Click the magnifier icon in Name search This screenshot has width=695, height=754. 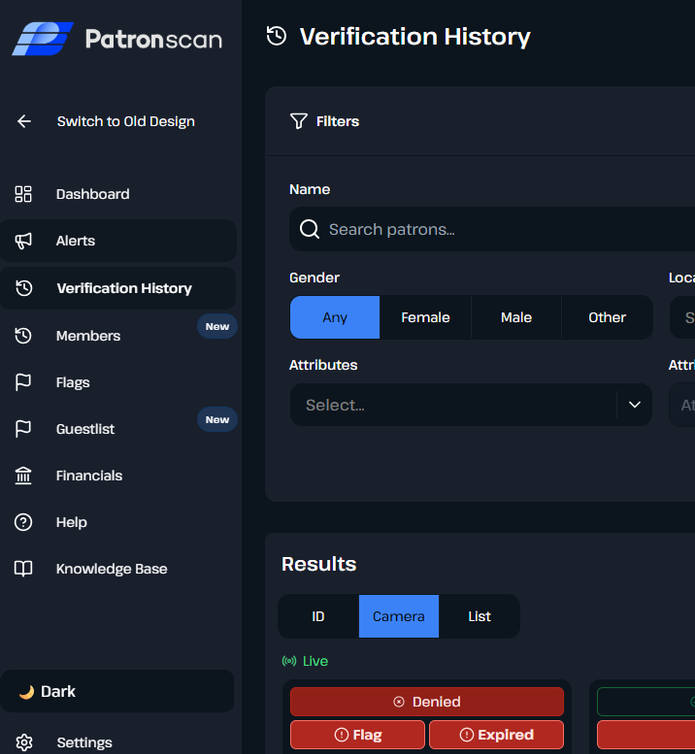click(x=309, y=229)
